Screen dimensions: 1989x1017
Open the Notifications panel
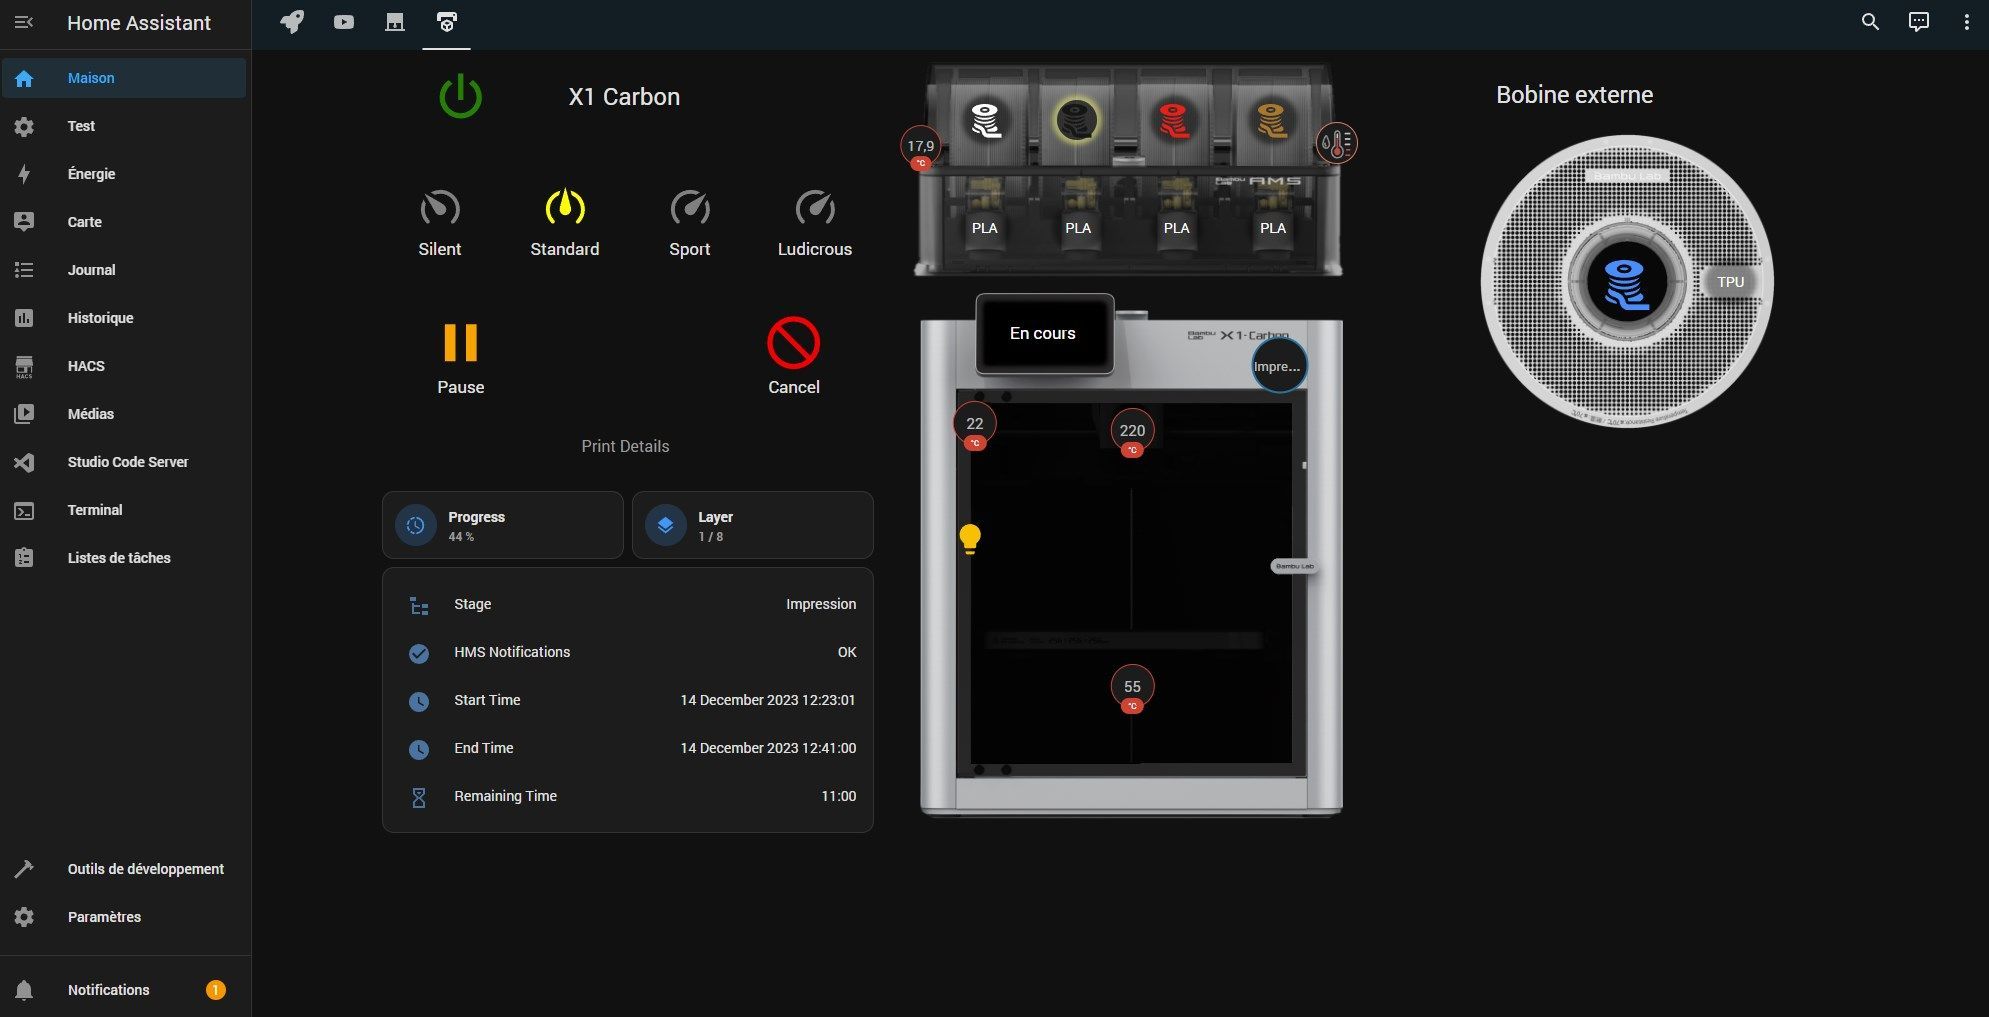click(124, 990)
